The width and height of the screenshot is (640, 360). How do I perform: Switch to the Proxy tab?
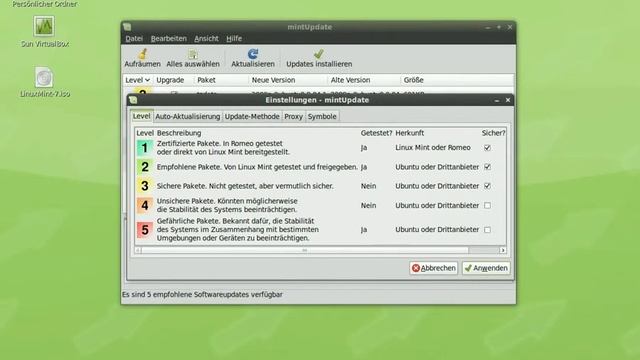(x=293, y=116)
